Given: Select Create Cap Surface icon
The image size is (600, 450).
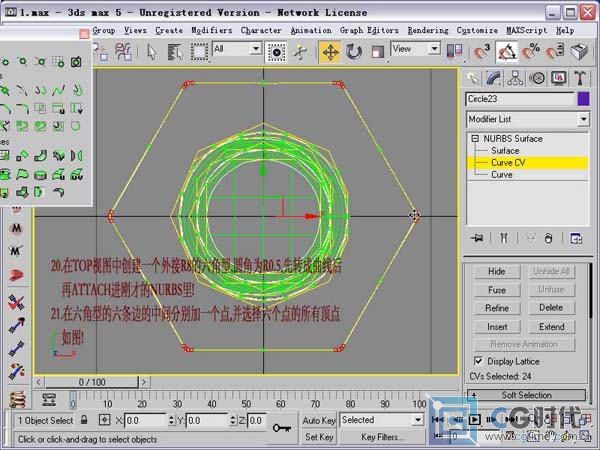Looking at the screenshot, I should click(x=40, y=175).
